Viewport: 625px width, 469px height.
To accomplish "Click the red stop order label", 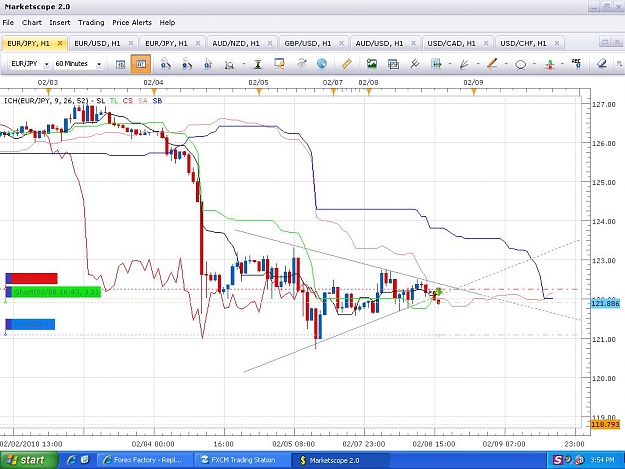I will click(31, 278).
